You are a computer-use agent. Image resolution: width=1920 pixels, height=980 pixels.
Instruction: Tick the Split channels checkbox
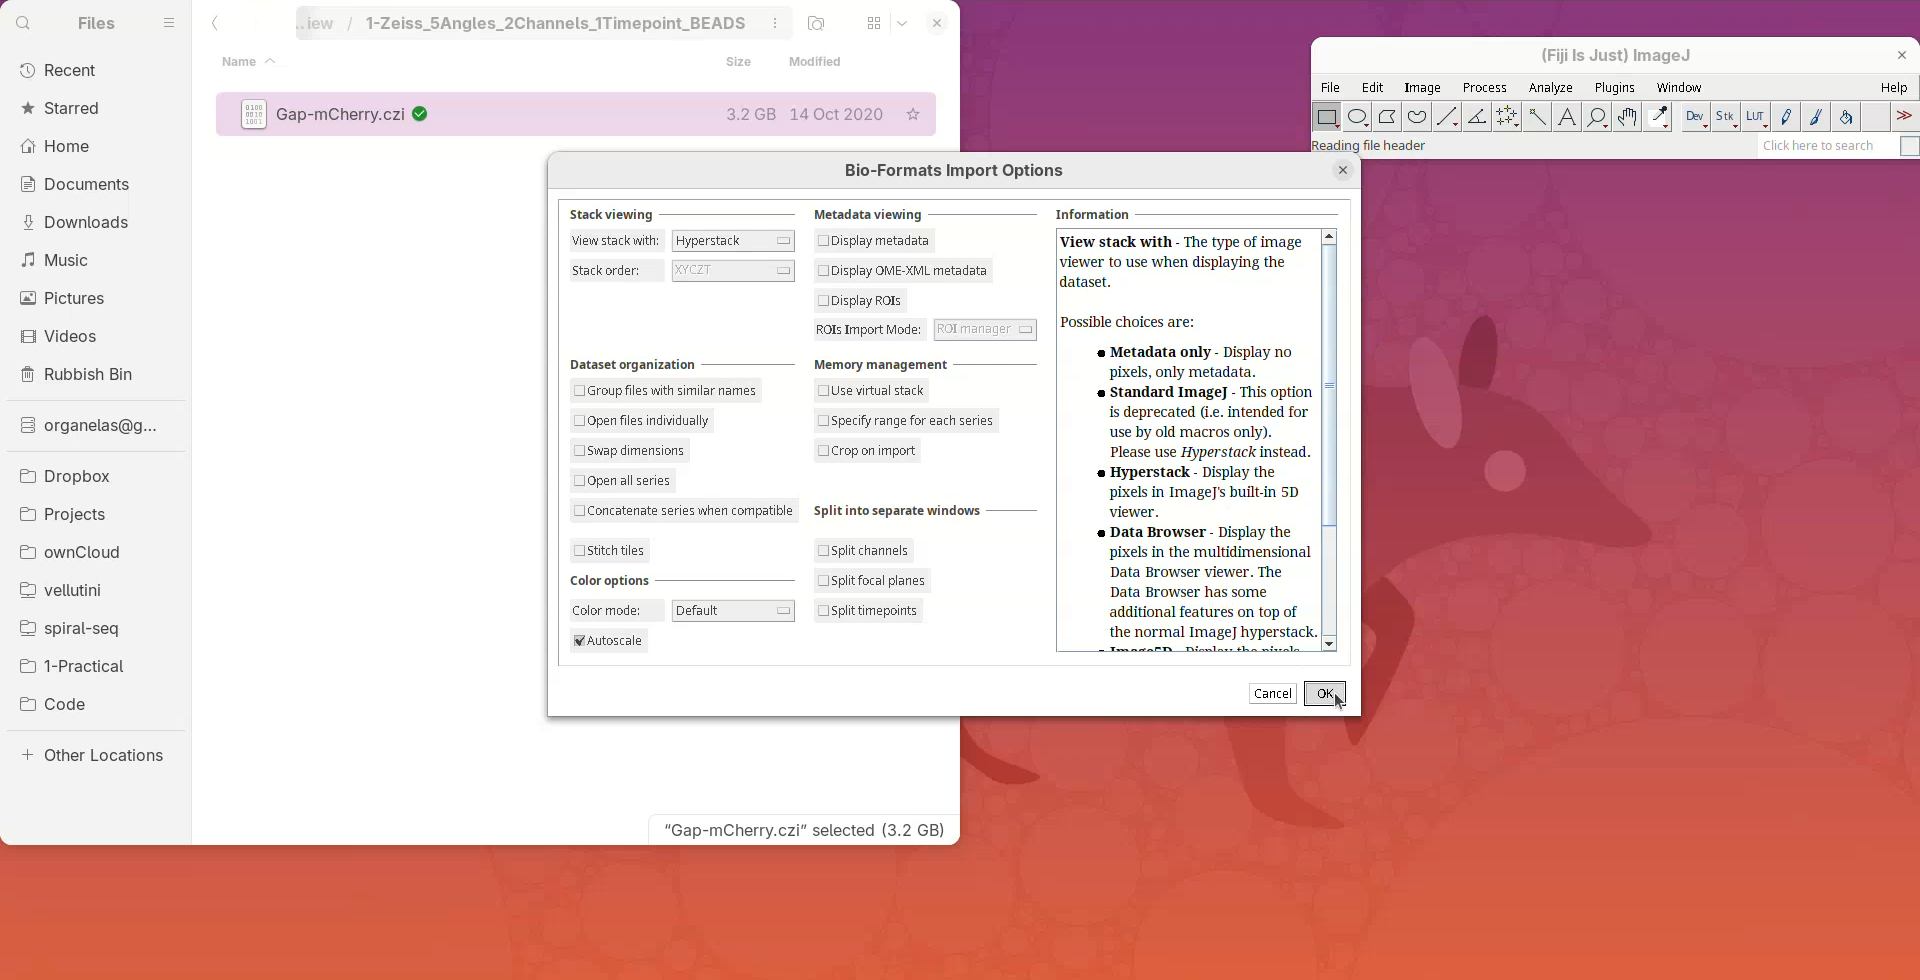[x=824, y=551]
